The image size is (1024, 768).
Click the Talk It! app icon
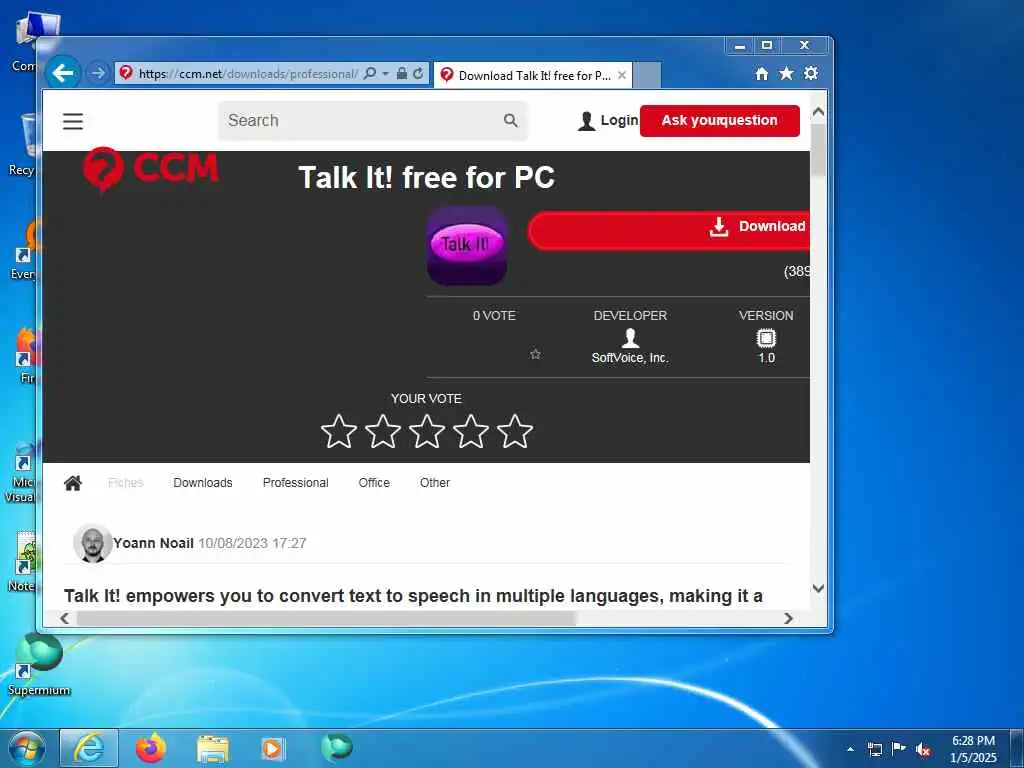coord(466,246)
